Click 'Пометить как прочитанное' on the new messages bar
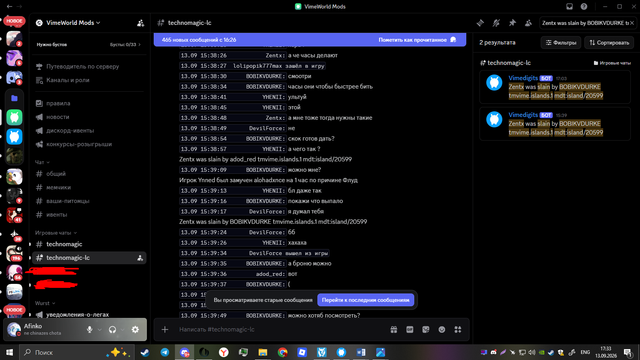This screenshot has width=640, height=360. [x=417, y=40]
